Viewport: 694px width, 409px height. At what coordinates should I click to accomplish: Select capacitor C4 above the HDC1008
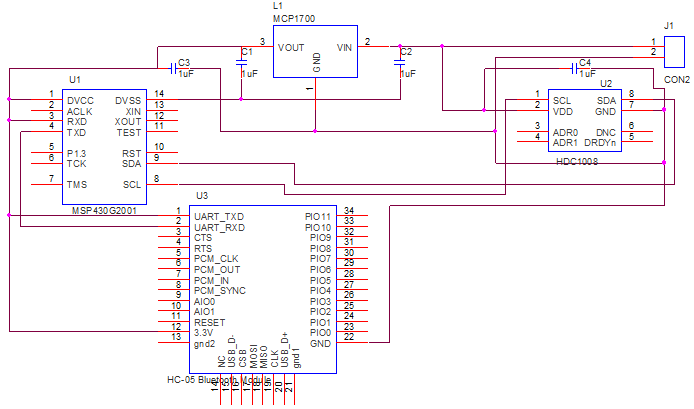pos(574,68)
